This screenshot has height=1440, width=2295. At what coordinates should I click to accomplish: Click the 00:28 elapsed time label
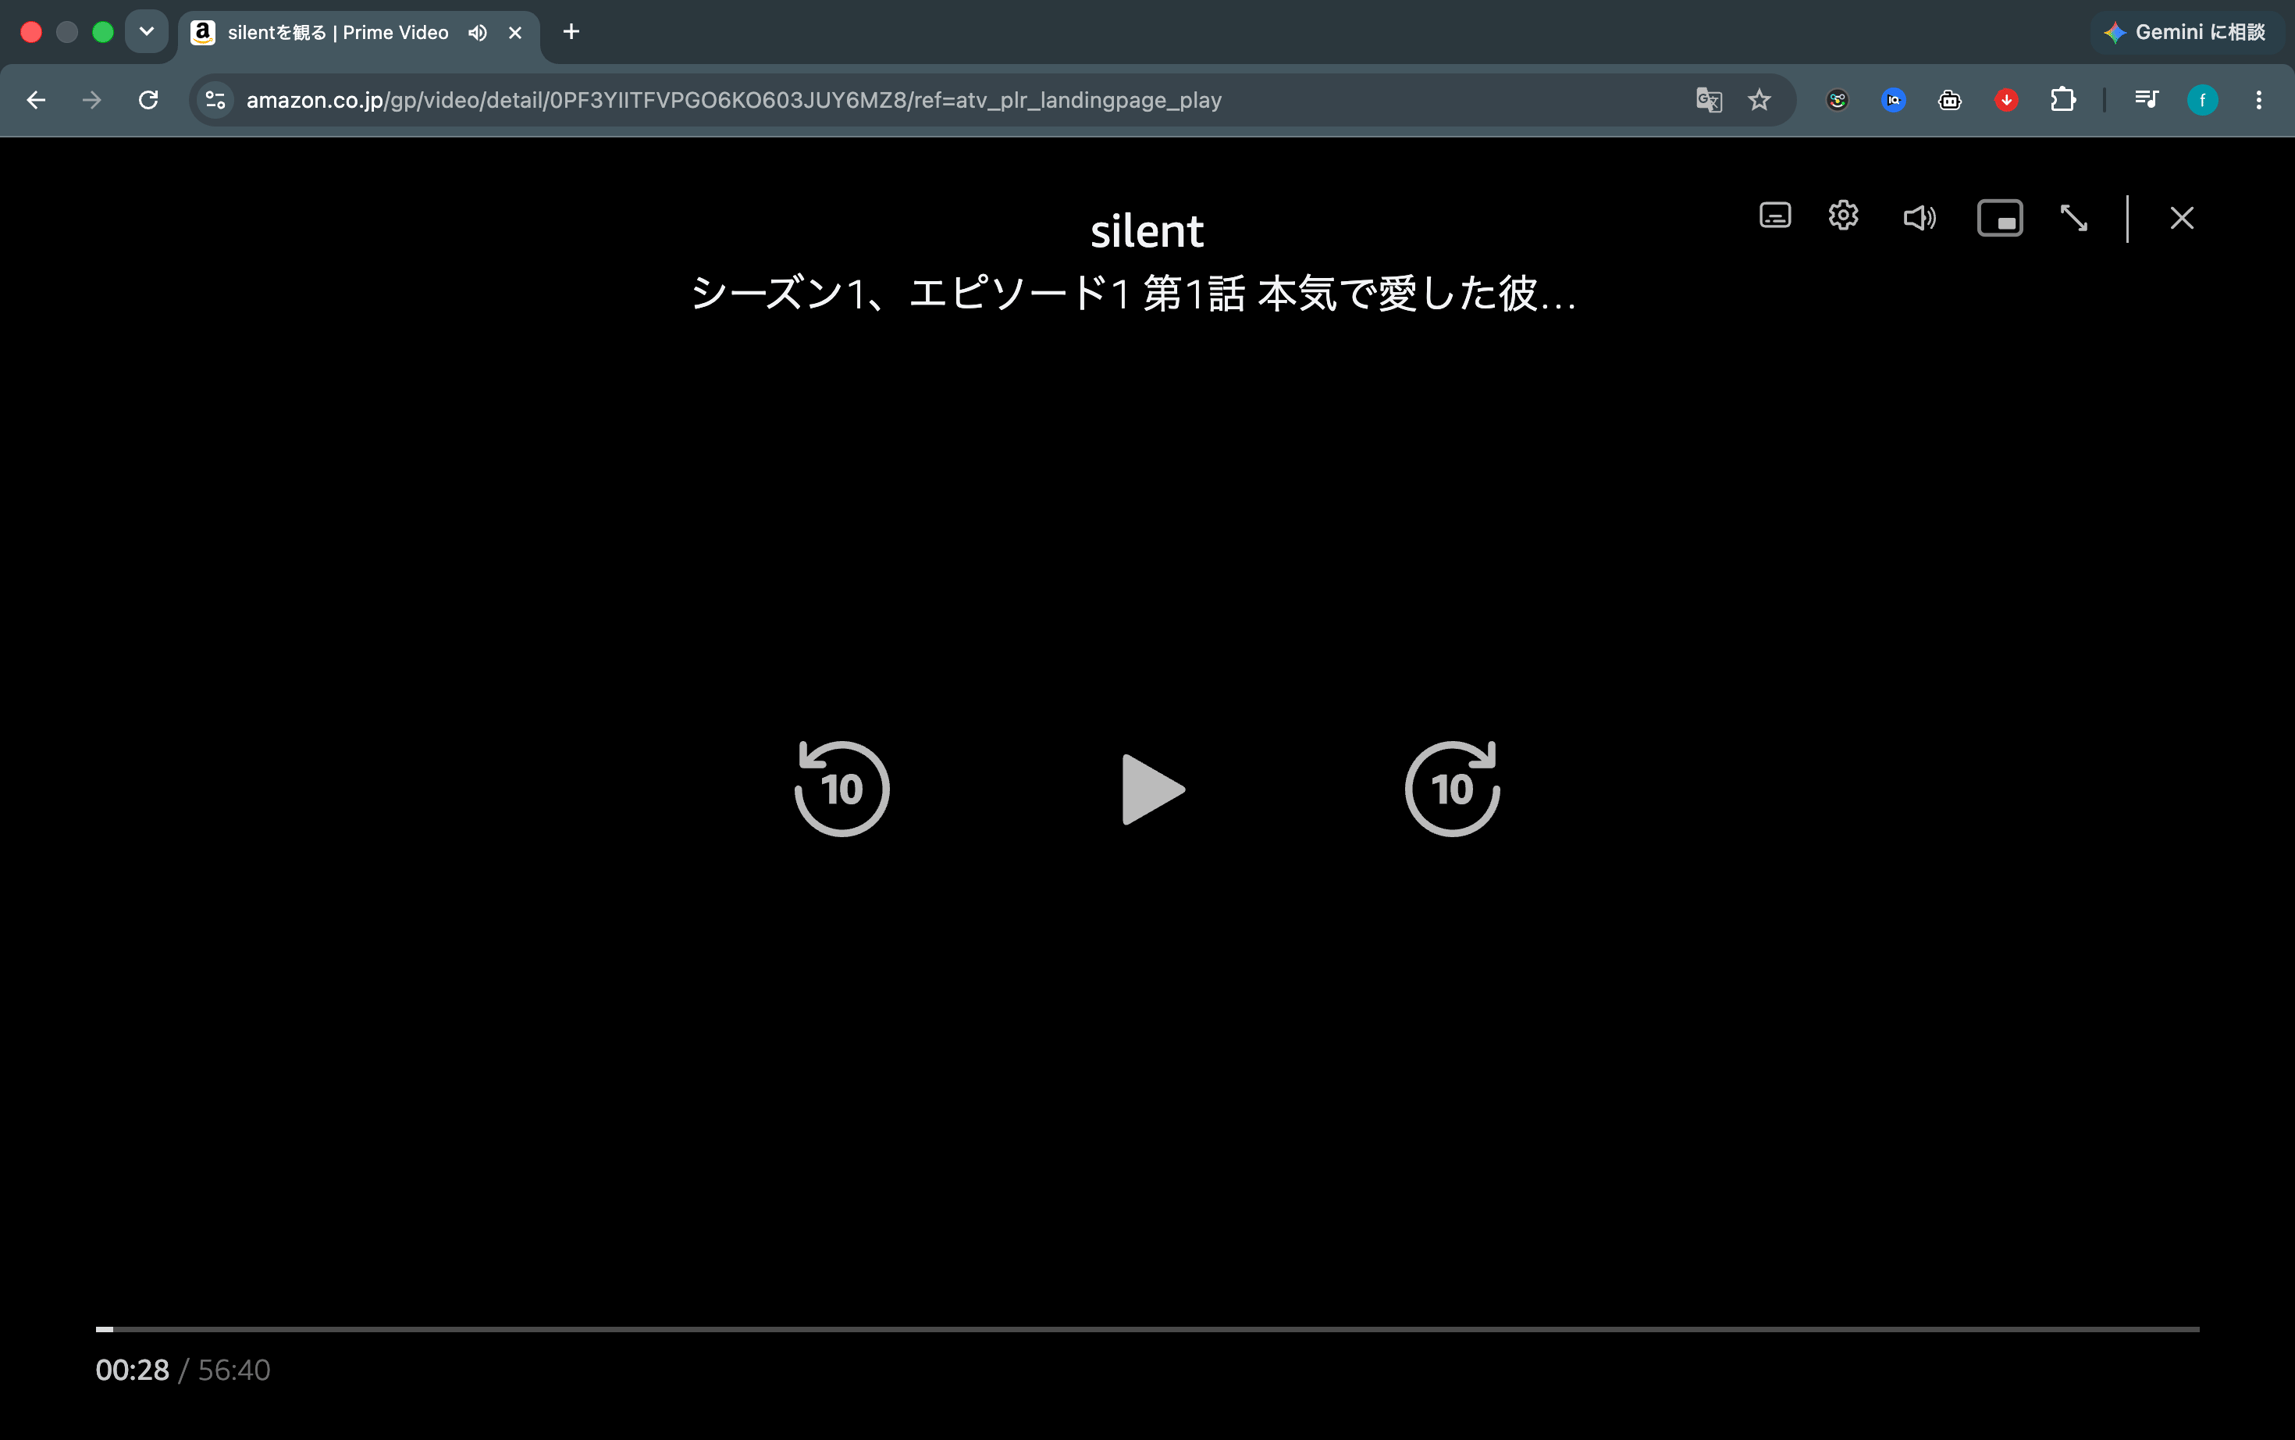tap(132, 1370)
